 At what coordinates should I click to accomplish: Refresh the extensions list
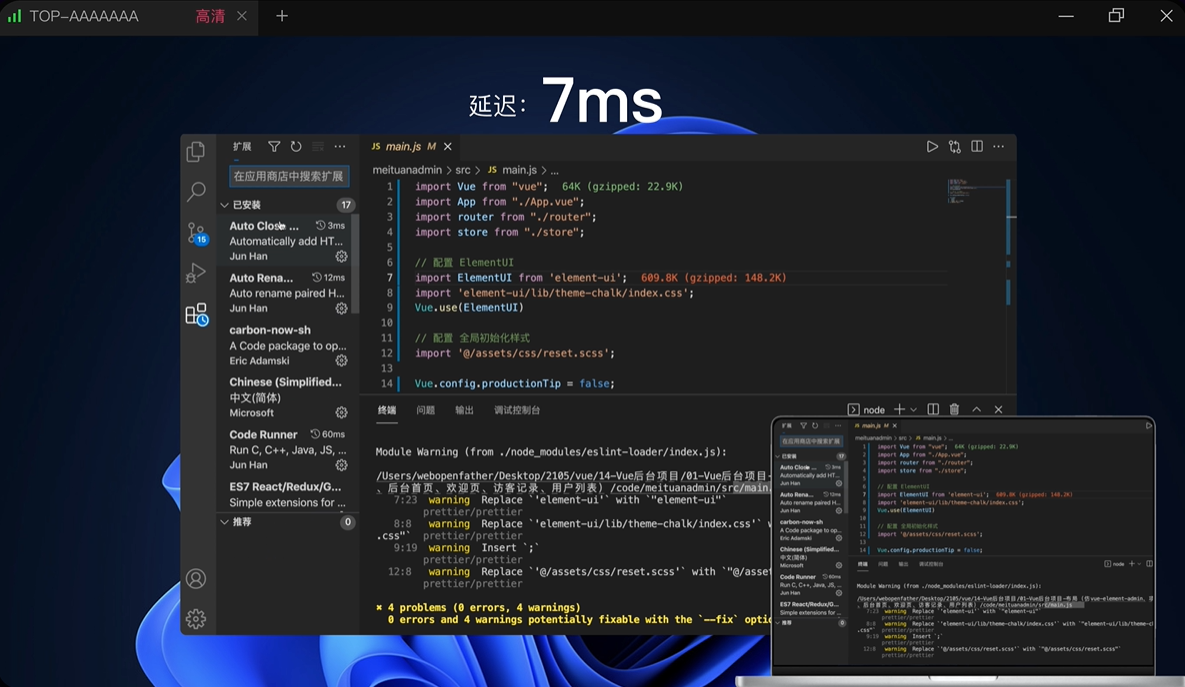click(x=296, y=146)
